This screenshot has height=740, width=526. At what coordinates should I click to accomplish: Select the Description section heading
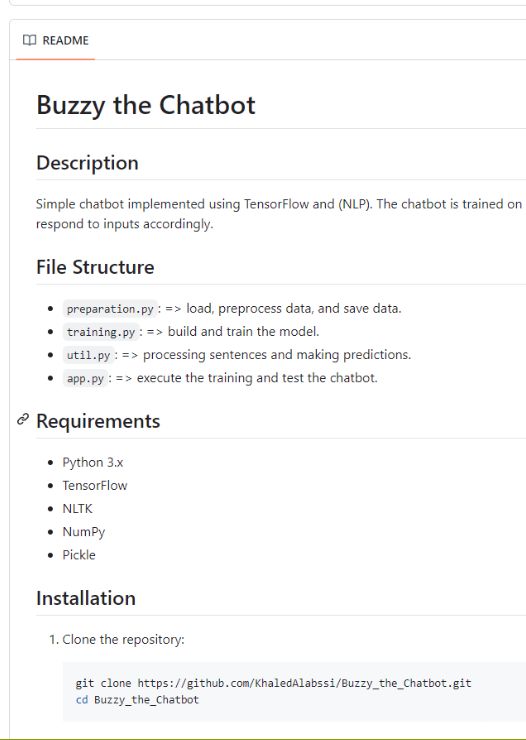(x=87, y=163)
